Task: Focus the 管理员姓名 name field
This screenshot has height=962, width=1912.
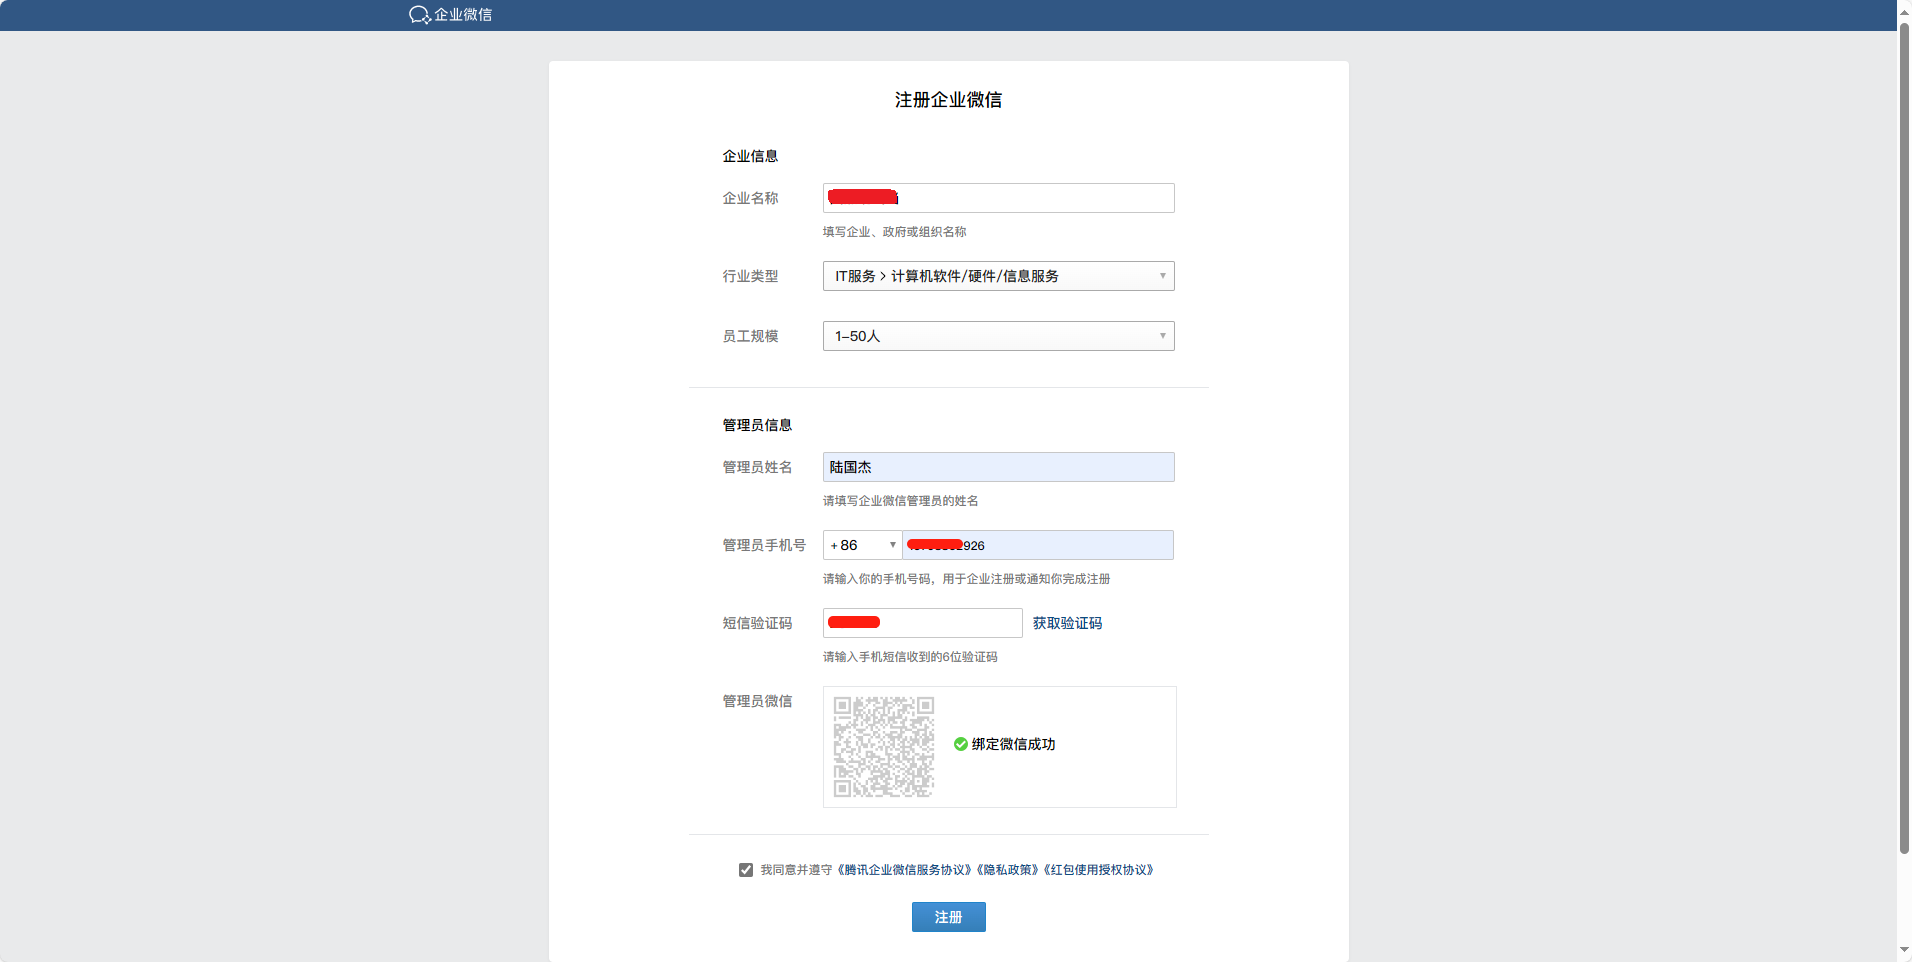Action: [x=998, y=467]
